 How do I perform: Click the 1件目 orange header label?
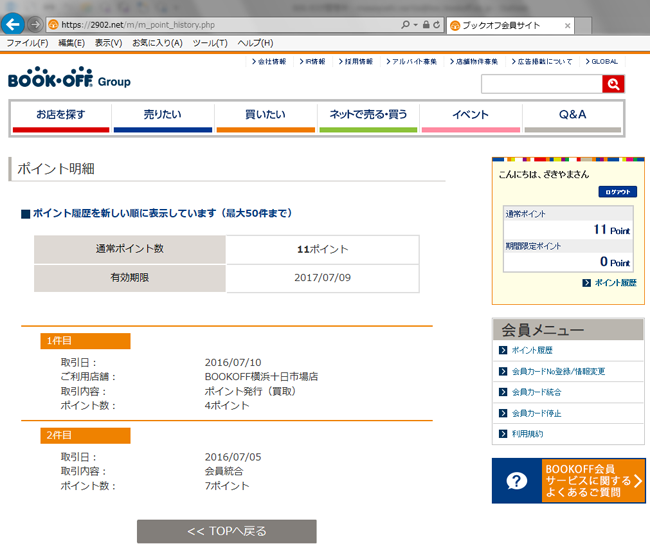[x=85, y=341]
